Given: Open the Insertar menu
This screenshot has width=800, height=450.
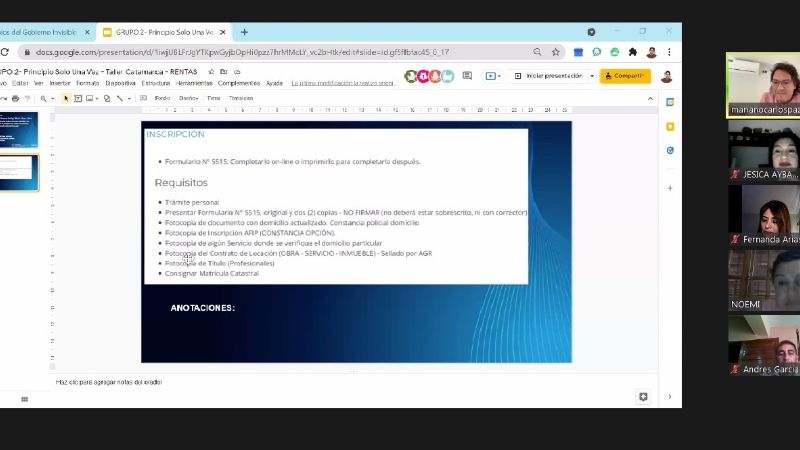Looking at the screenshot, I should click(60, 83).
